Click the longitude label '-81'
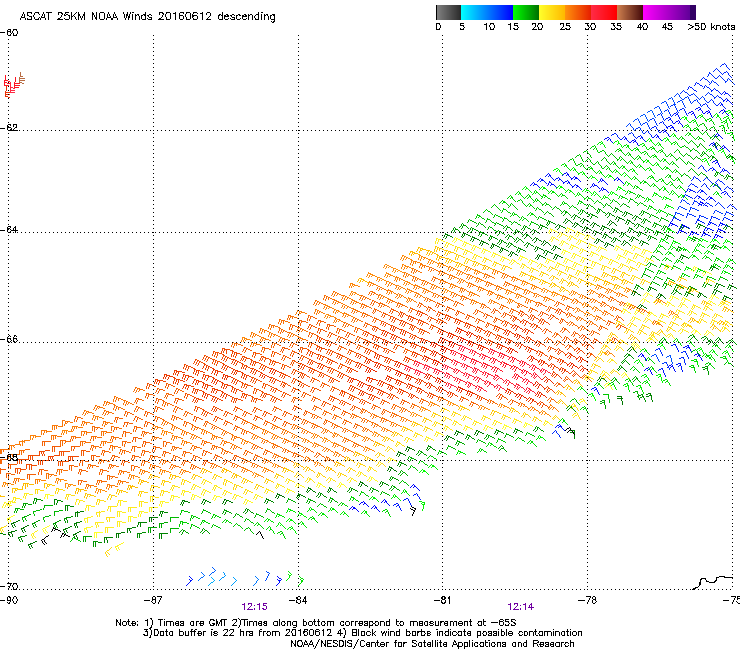The image size is (740, 650). (x=442, y=600)
